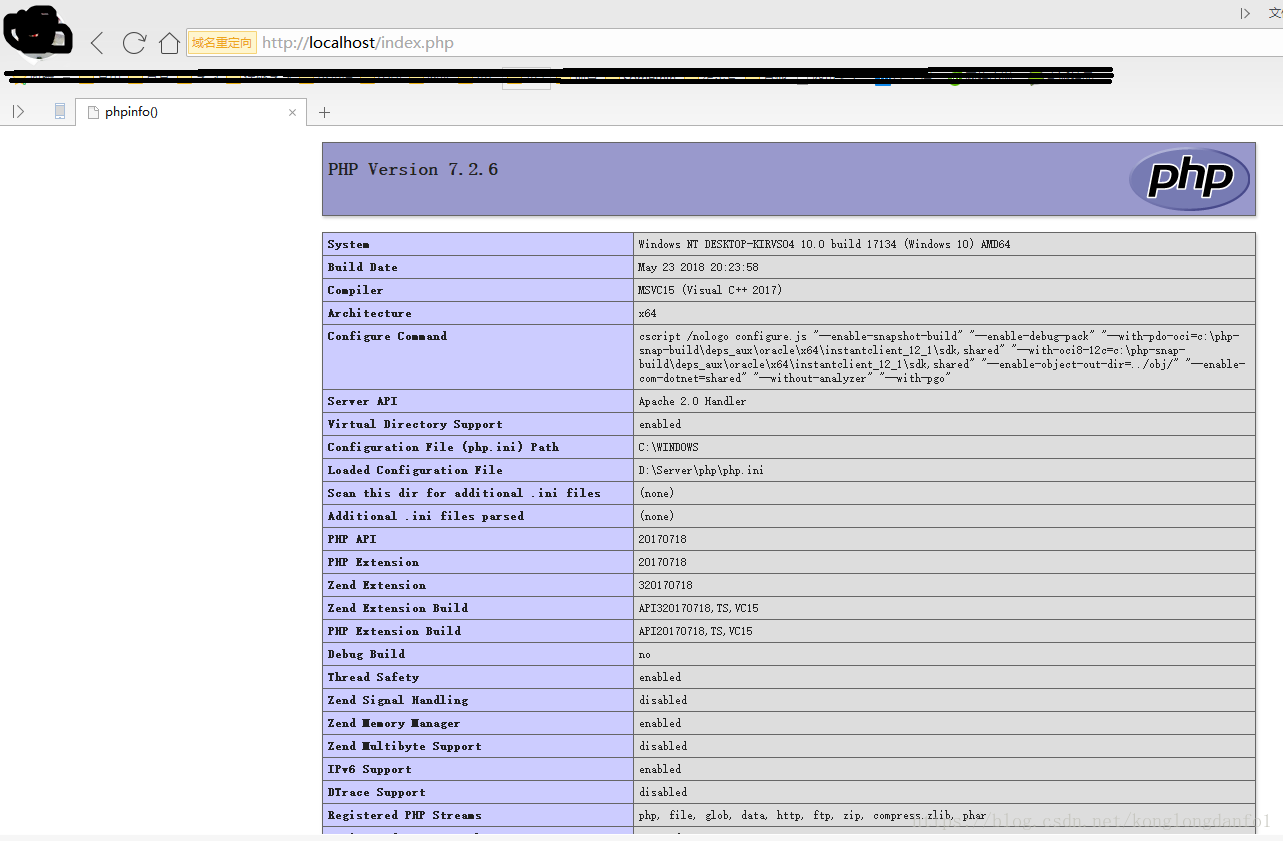
Task: Click the PHP Extension label
Action: [373, 562]
